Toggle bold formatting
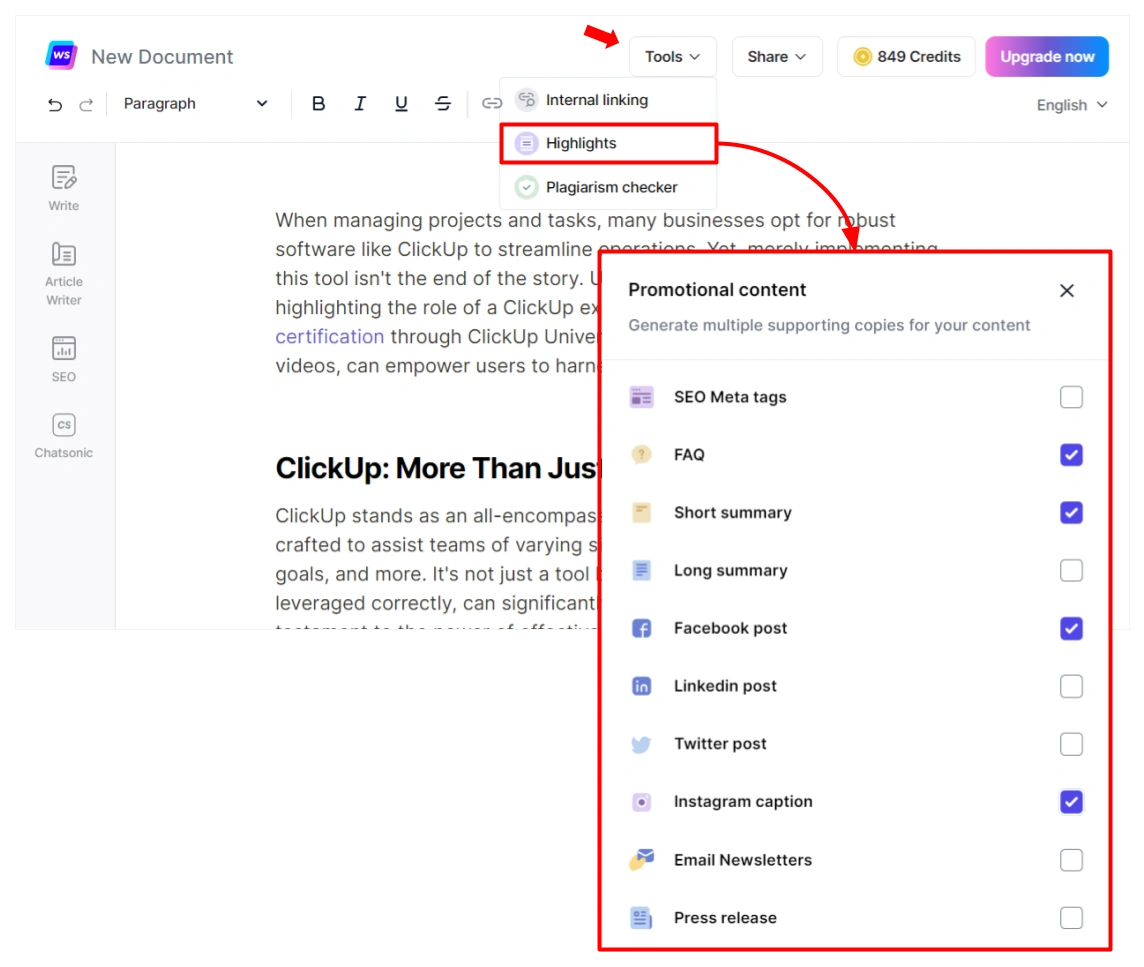The width and height of the screenshot is (1144, 967). point(318,104)
